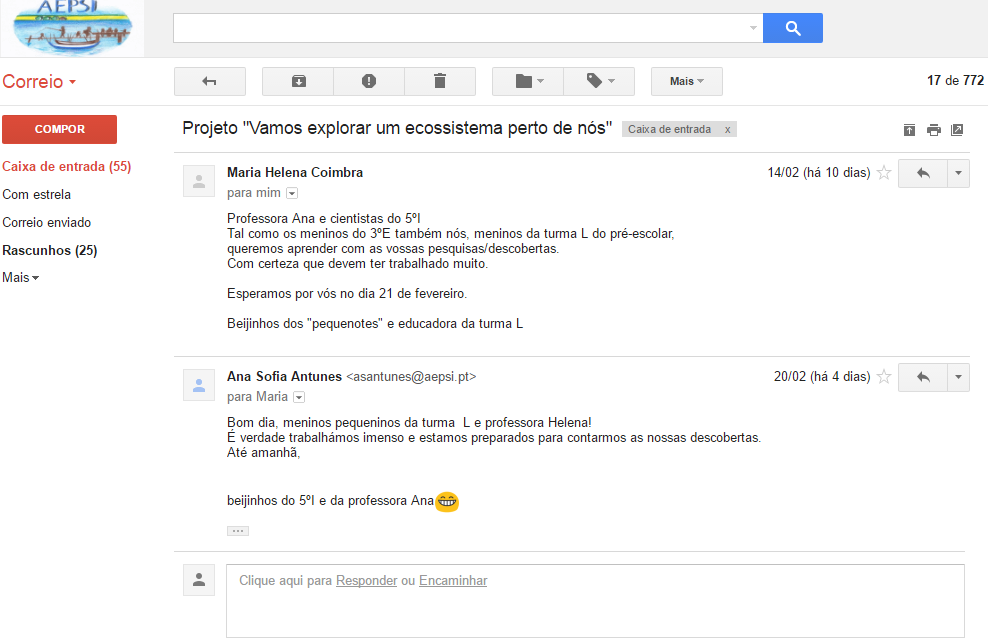Image resolution: width=988 pixels, height=643 pixels.
Task: Print all using the printer icon
Action: tap(933, 130)
